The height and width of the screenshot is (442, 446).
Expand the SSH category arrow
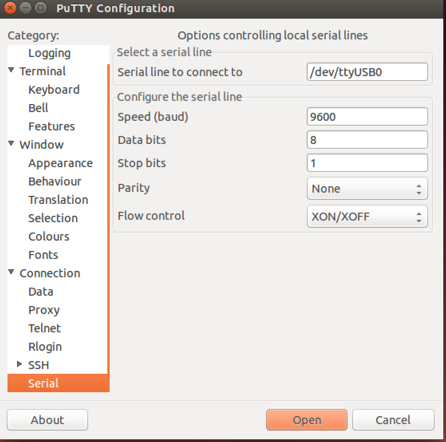click(19, 364)
